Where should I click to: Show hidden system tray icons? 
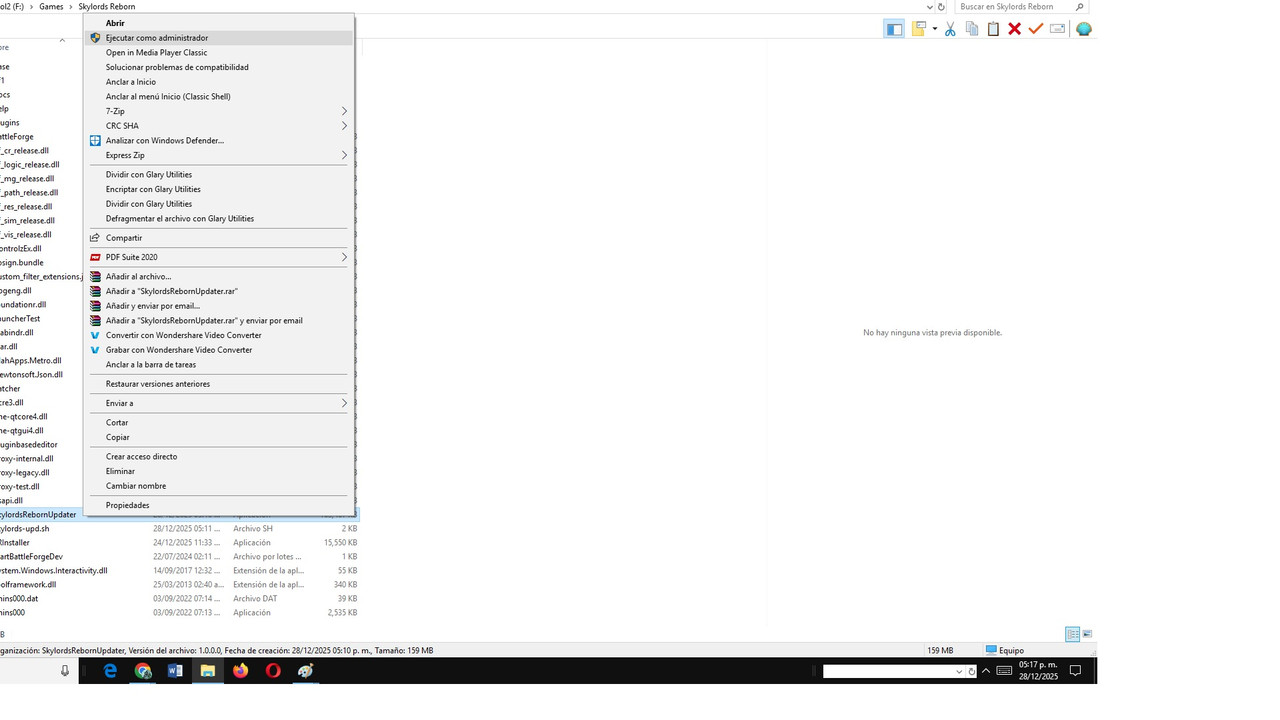click(987, 671)
